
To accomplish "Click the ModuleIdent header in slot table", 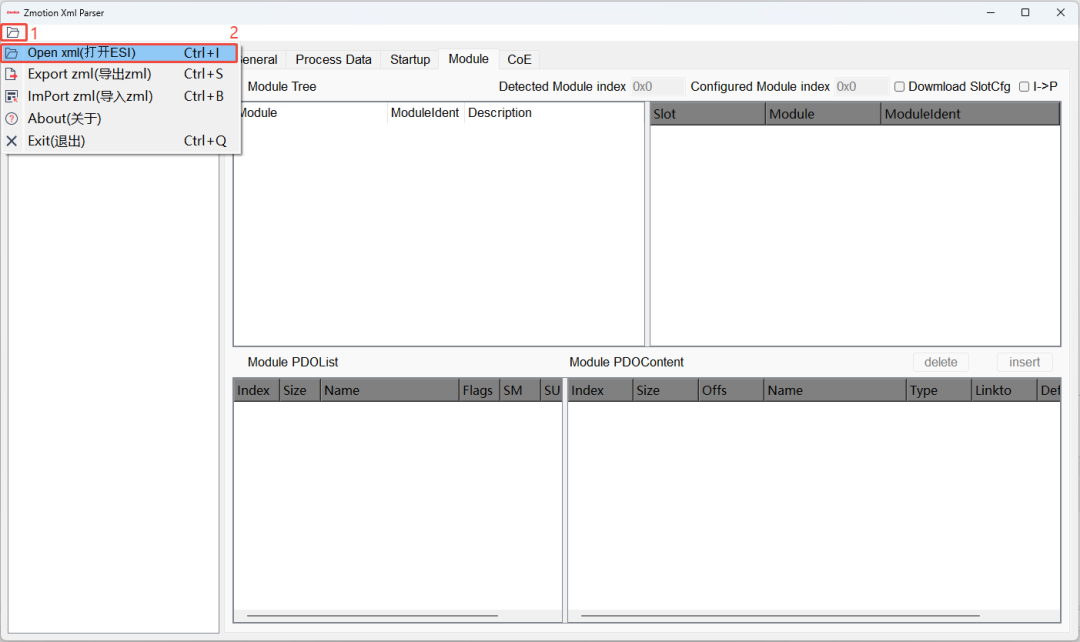I will tap(970, 114).
